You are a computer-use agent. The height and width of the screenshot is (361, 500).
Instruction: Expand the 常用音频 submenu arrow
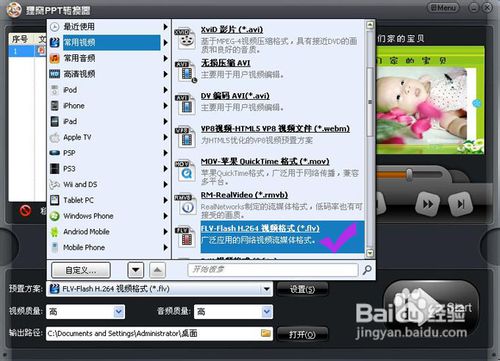(x=165, y=58)
